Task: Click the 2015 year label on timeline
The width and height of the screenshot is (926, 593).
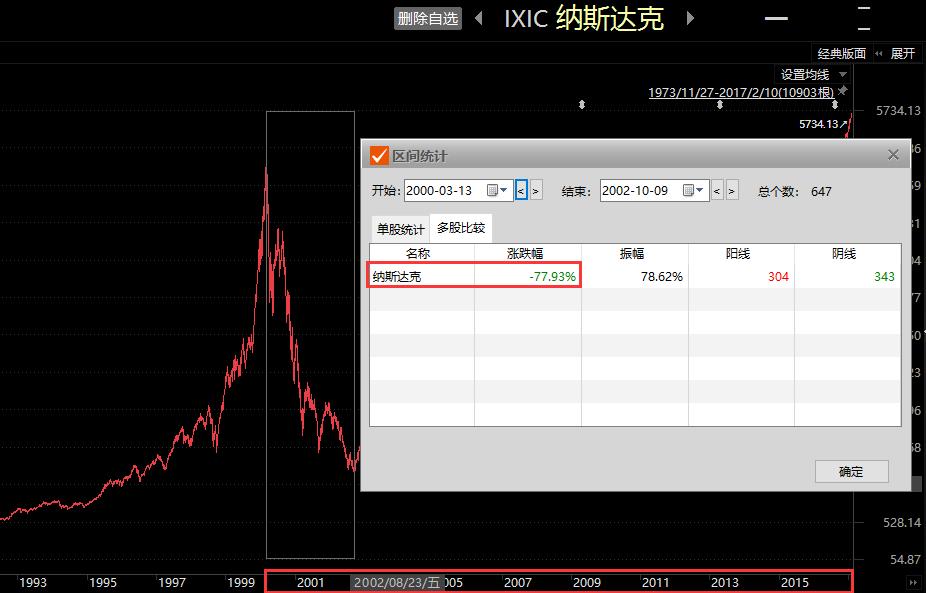Action: pyautogui.click(x=795, y=582)
